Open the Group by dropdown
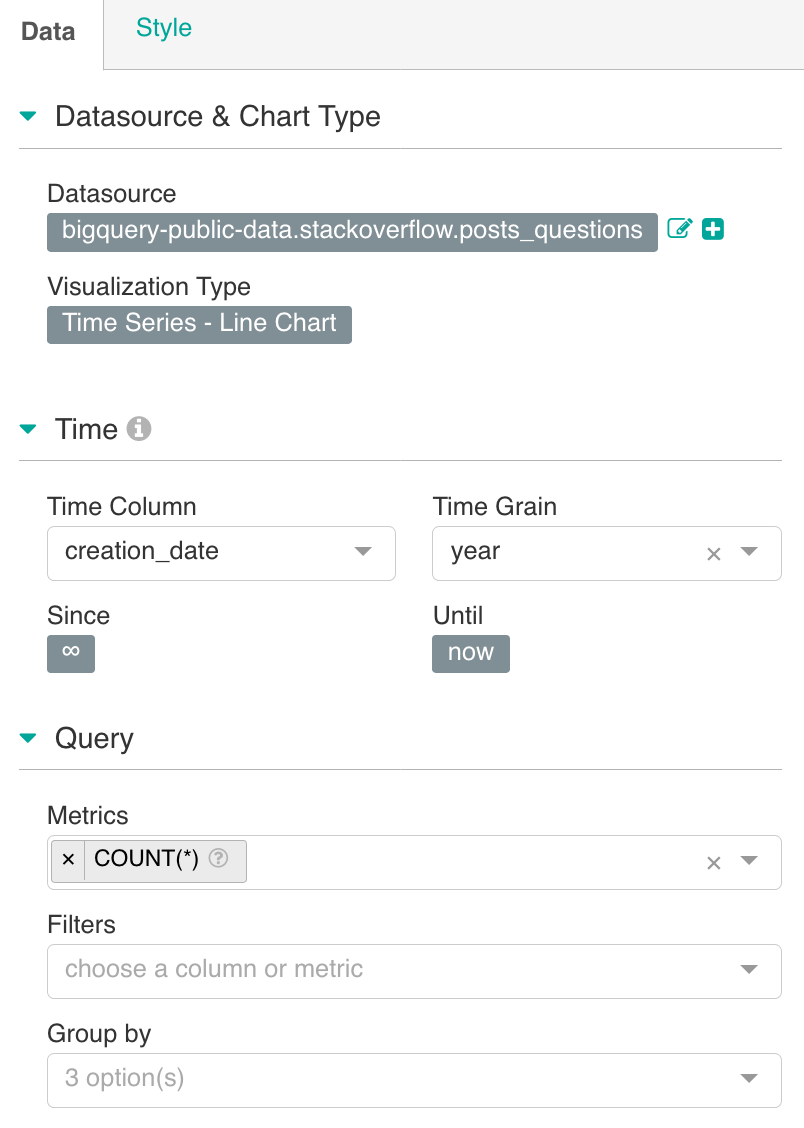 coord(749,1079)
